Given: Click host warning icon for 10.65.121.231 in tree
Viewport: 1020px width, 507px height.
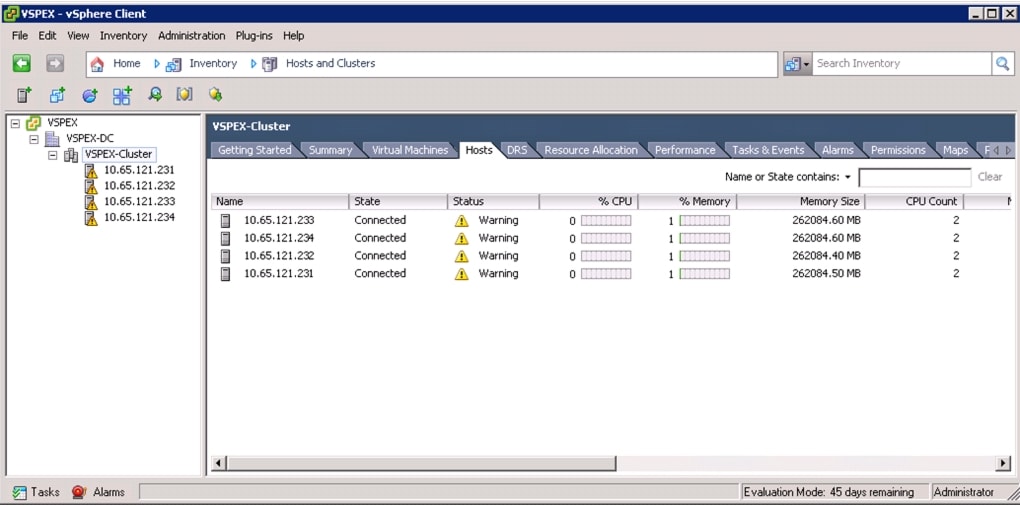Looking at the screenshot, I should tap(90, 171).
